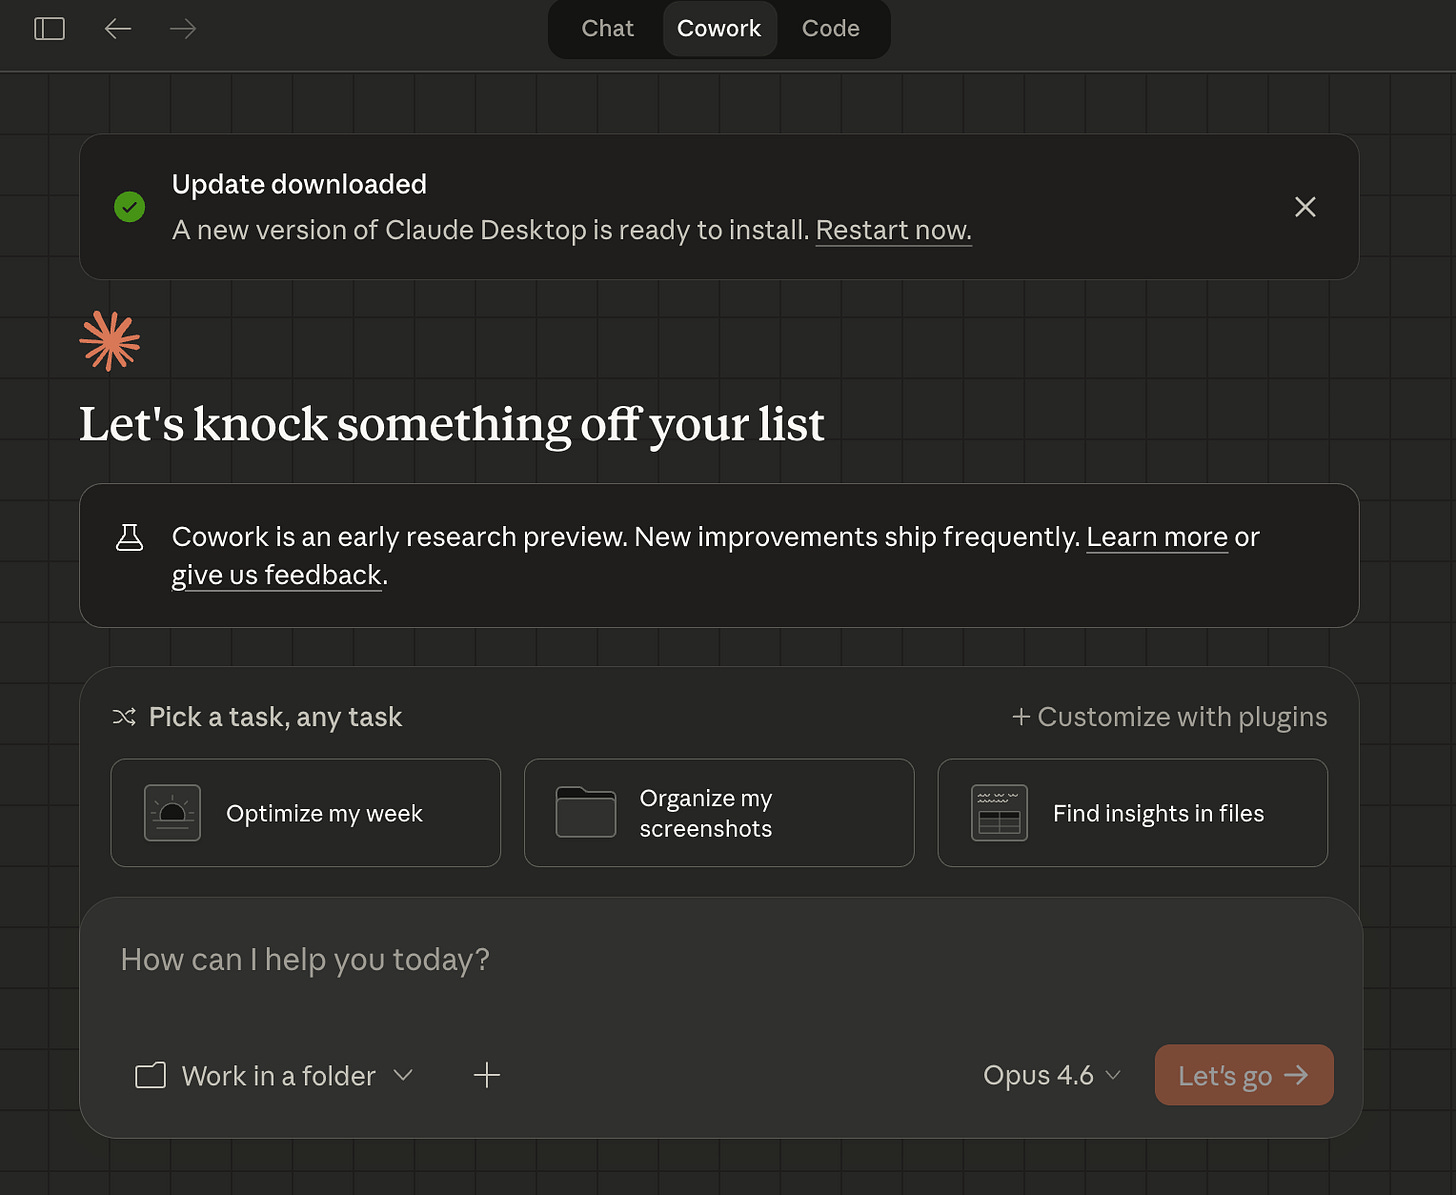The width and height of the screenshot is (1456, 1195).
Task: Choose the Organize my screenshots task
Action: pyautogui.click(x=719, y=813)
